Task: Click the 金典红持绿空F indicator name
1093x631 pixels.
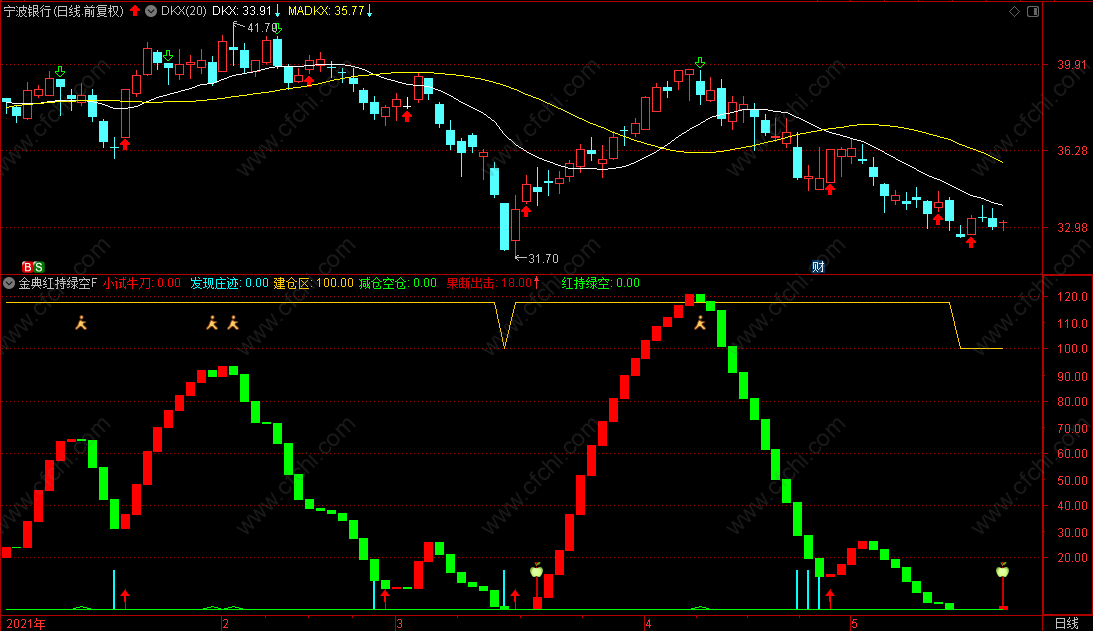Action: point(58,283)
